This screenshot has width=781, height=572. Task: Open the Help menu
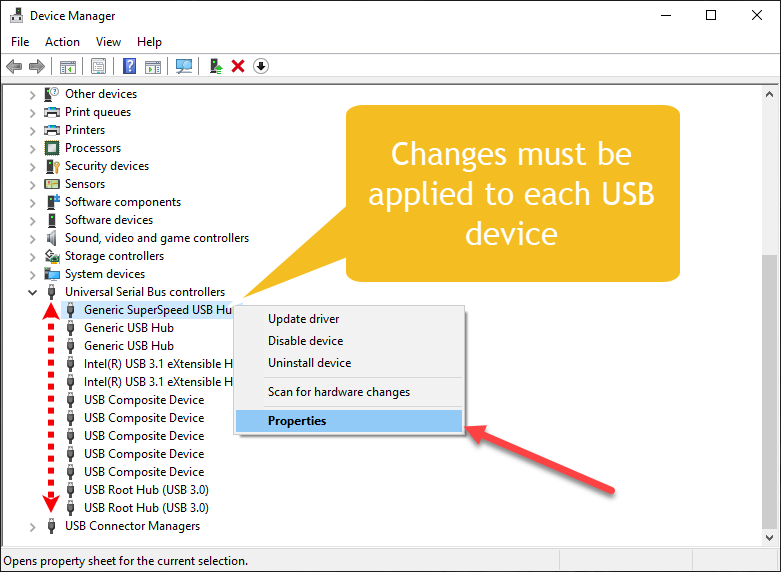pyautogui.click(x=149, y=42)
